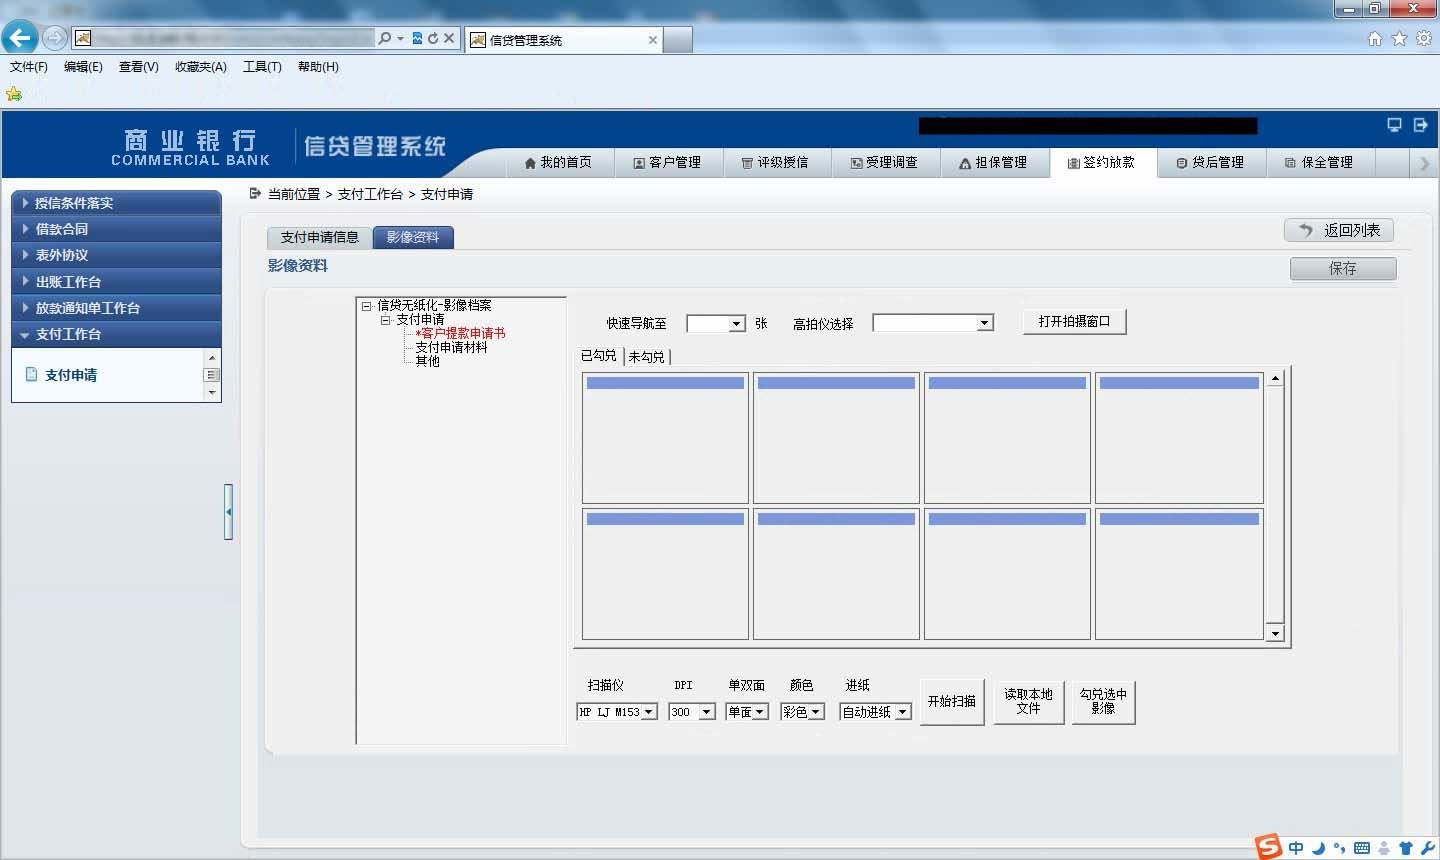Click the logout exit icon in the header
The width and height of the screenshot is (1440, 860).
[1420, 125]
